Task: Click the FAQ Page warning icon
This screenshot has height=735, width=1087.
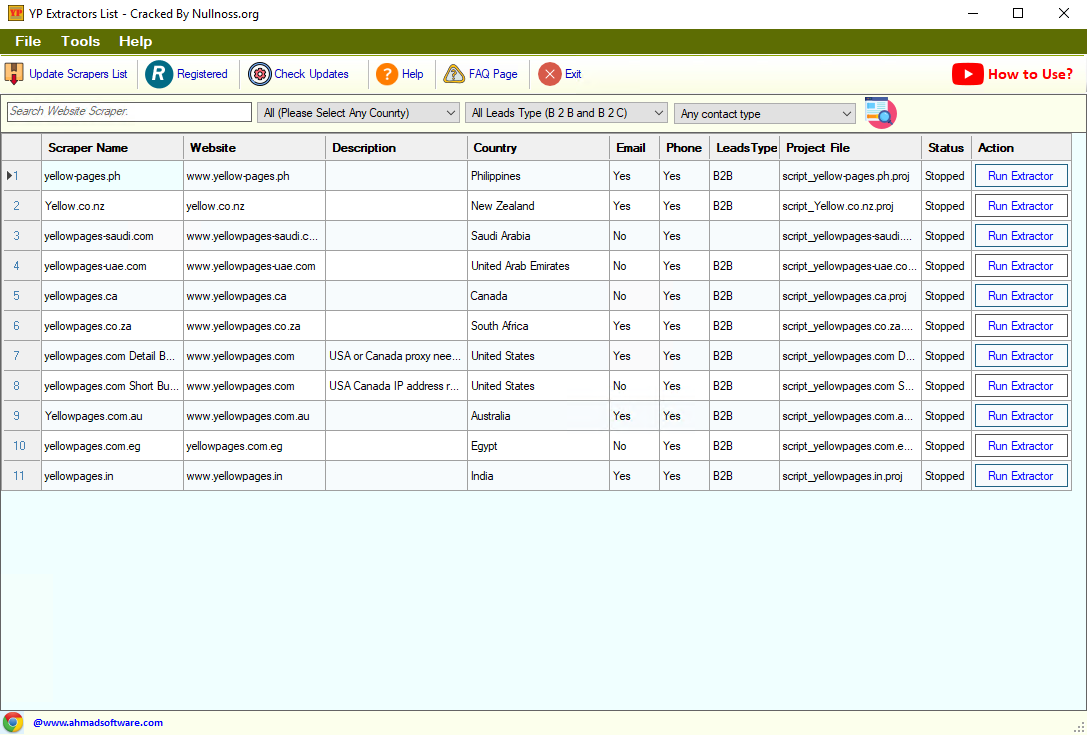Action: click(454, 74)
